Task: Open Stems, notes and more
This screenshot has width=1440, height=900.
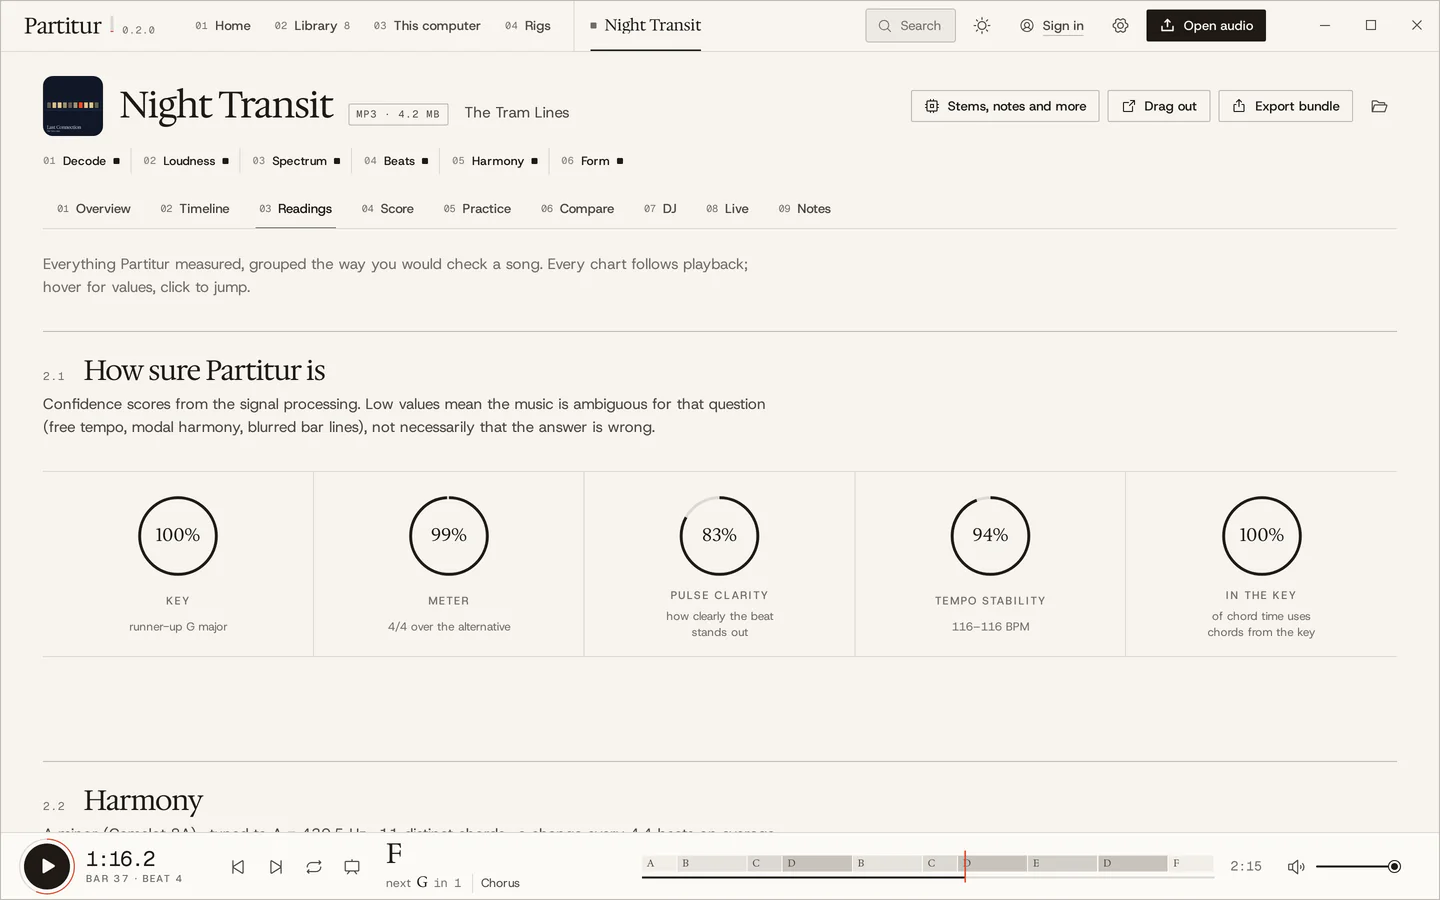Action: 1005,106
